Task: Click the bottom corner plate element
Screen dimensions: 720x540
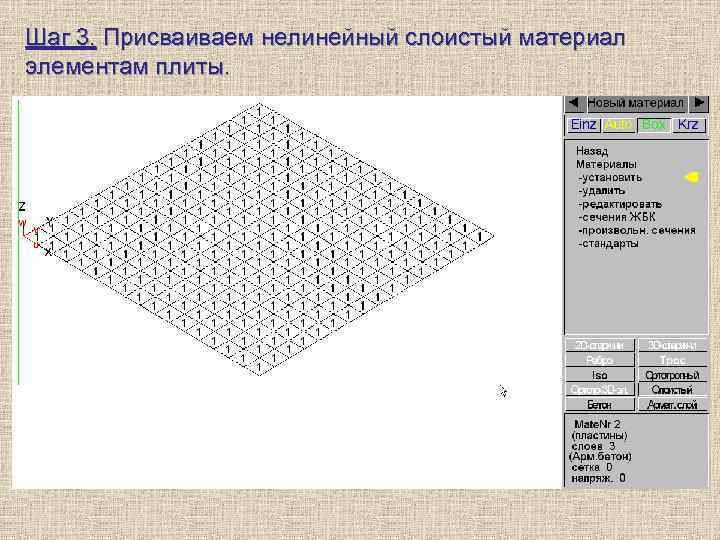Action: tap(259, 367)
